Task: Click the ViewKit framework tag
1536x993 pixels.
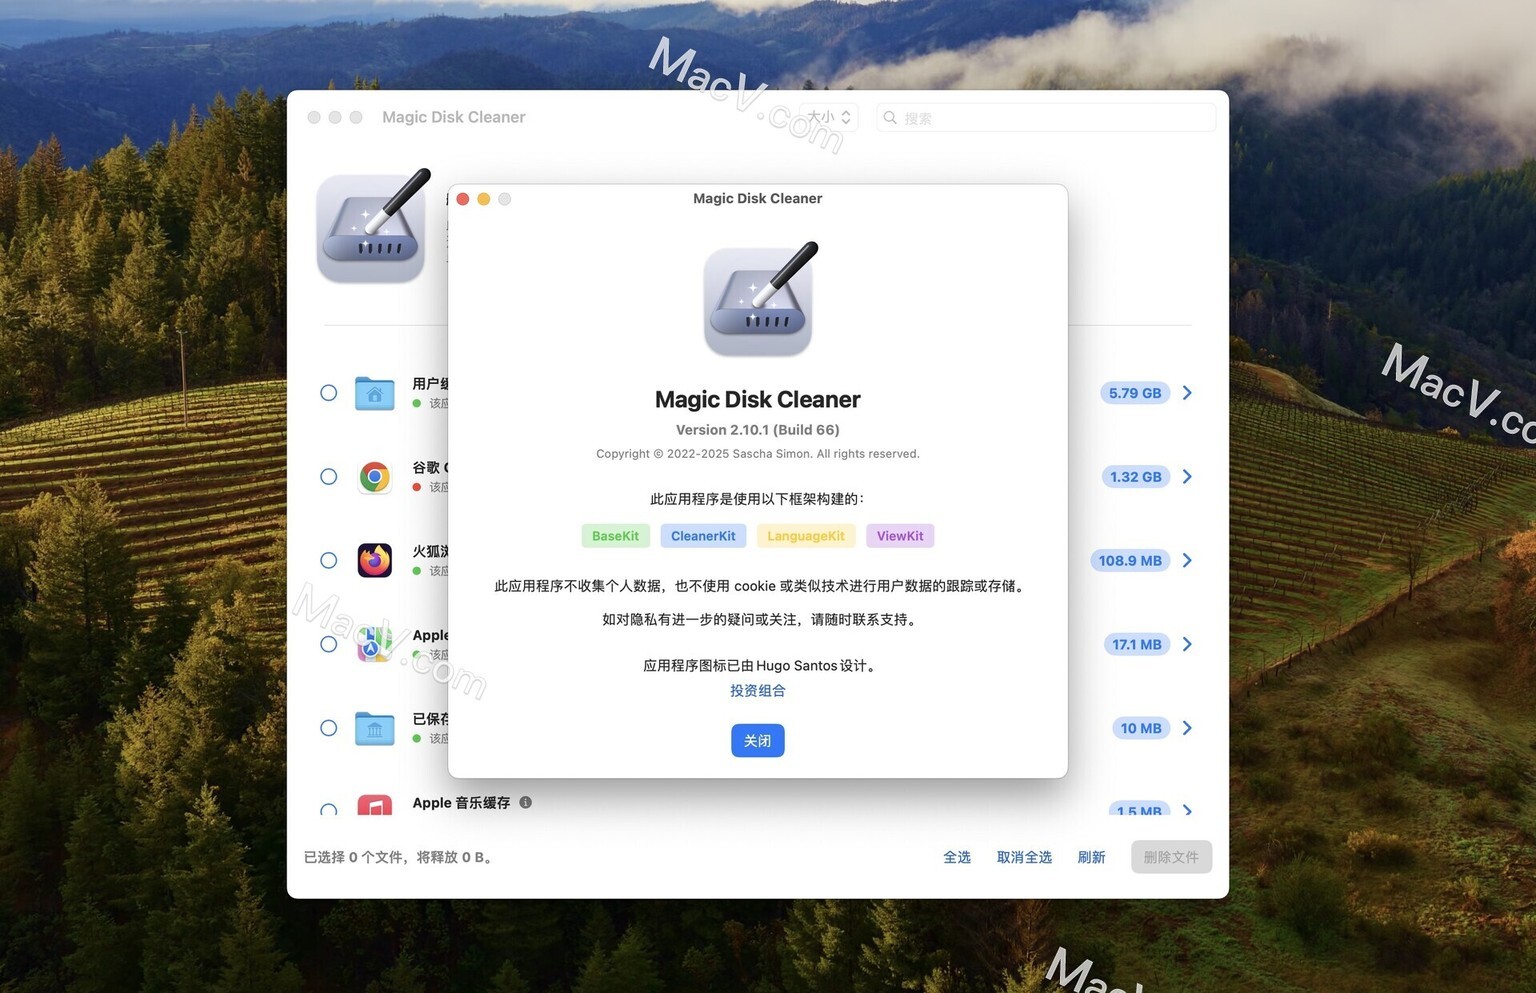Action: tap(900, 536)
